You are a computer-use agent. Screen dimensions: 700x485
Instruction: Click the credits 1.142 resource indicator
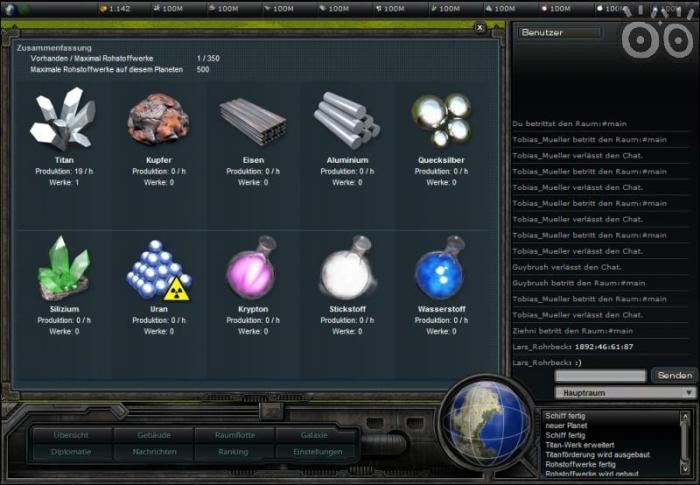point(116,8)
